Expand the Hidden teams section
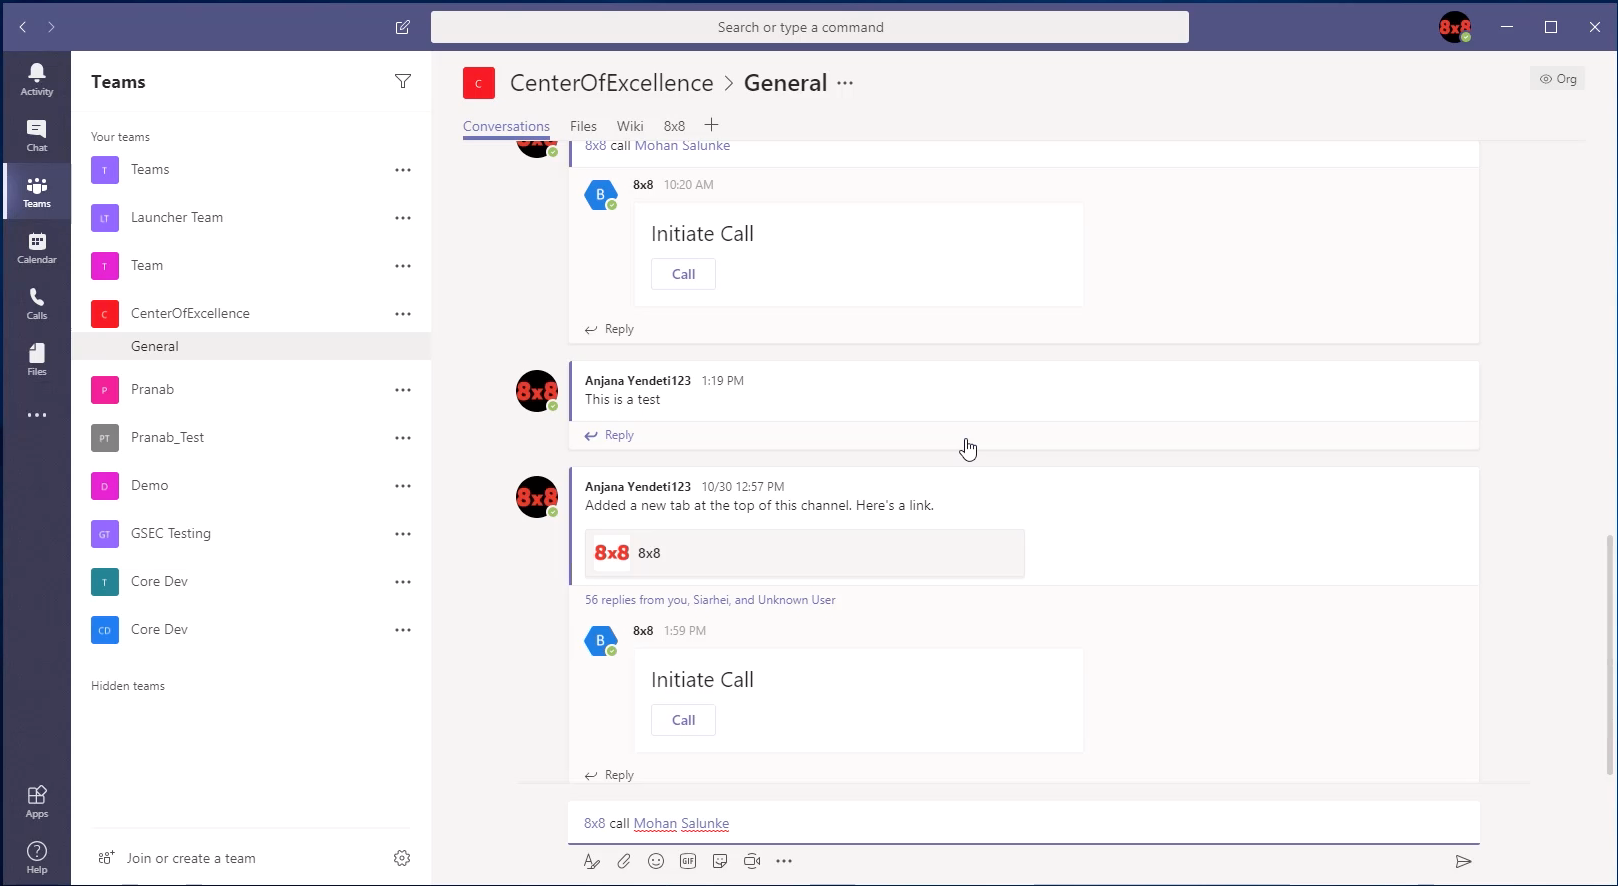Viewport: 1618px width, 886px height. coord(128,686)
